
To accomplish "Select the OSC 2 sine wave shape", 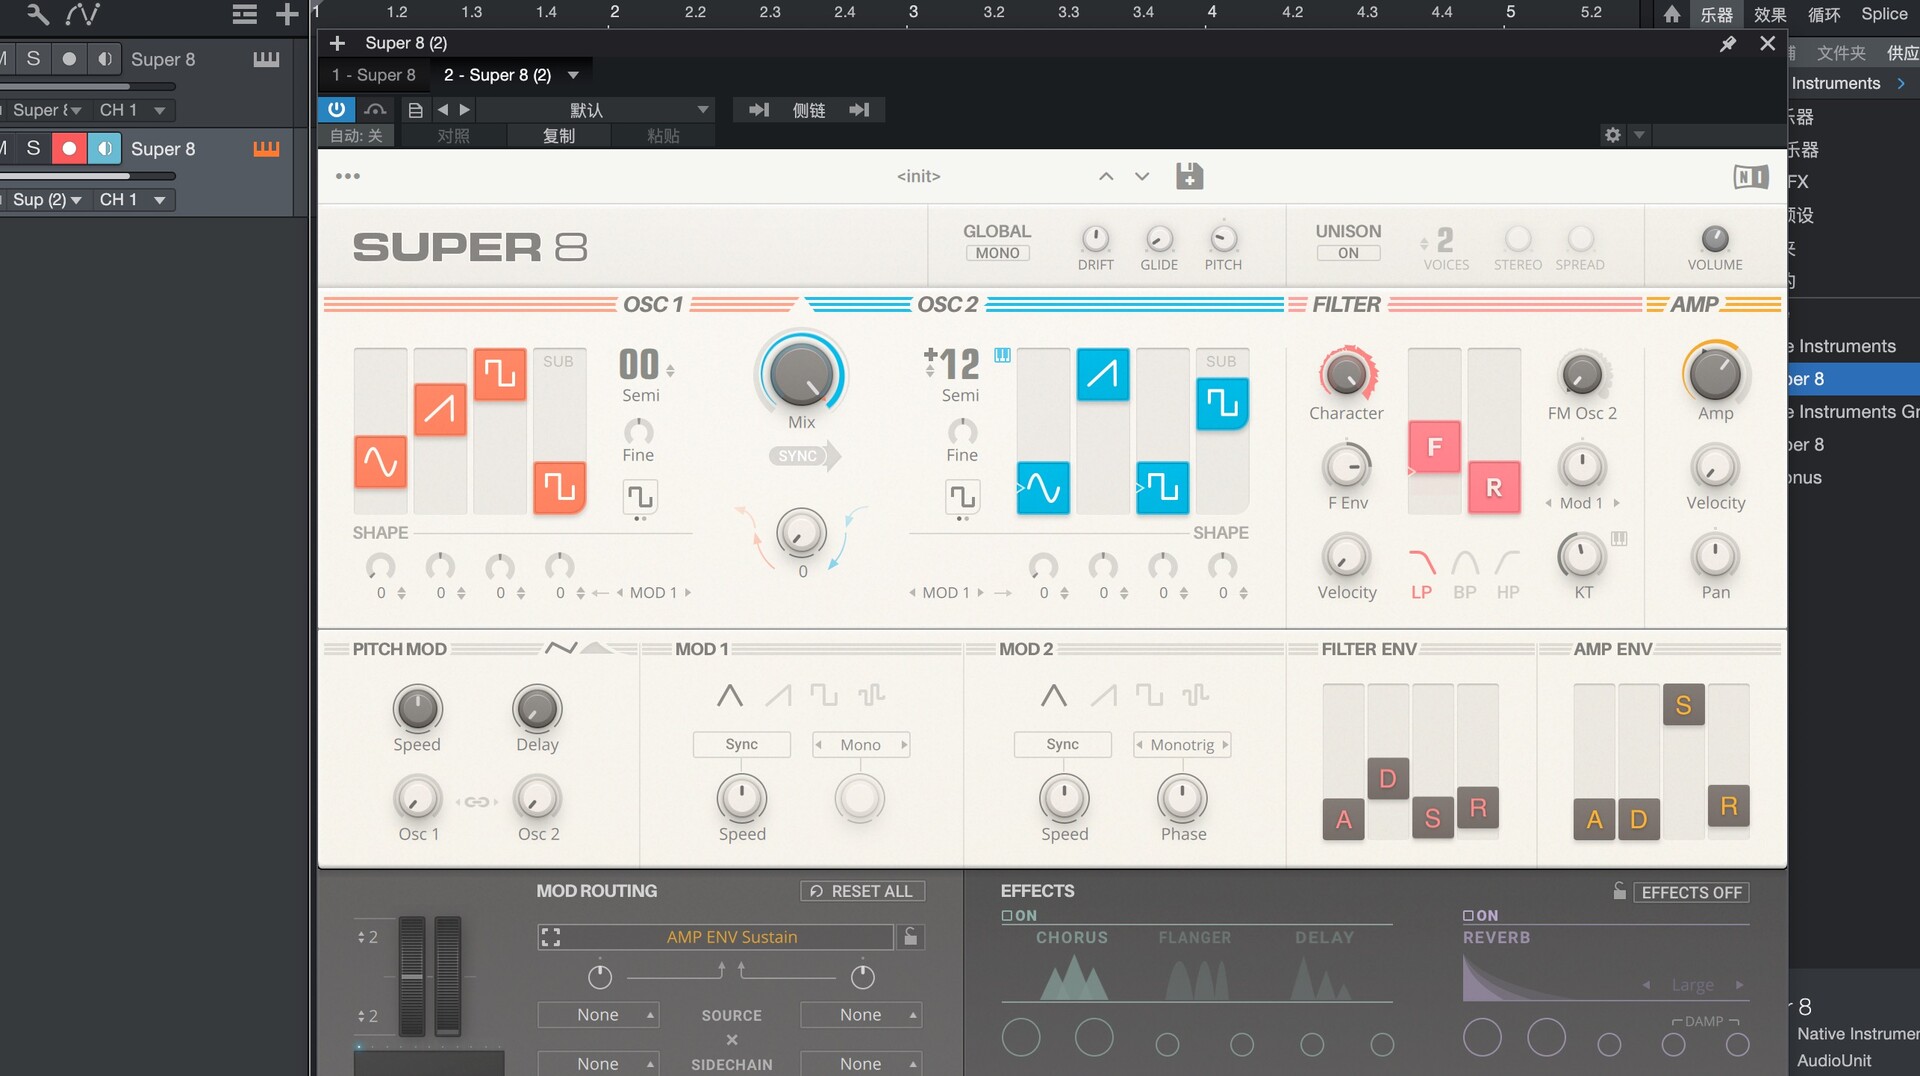I will click(1043, 488).
